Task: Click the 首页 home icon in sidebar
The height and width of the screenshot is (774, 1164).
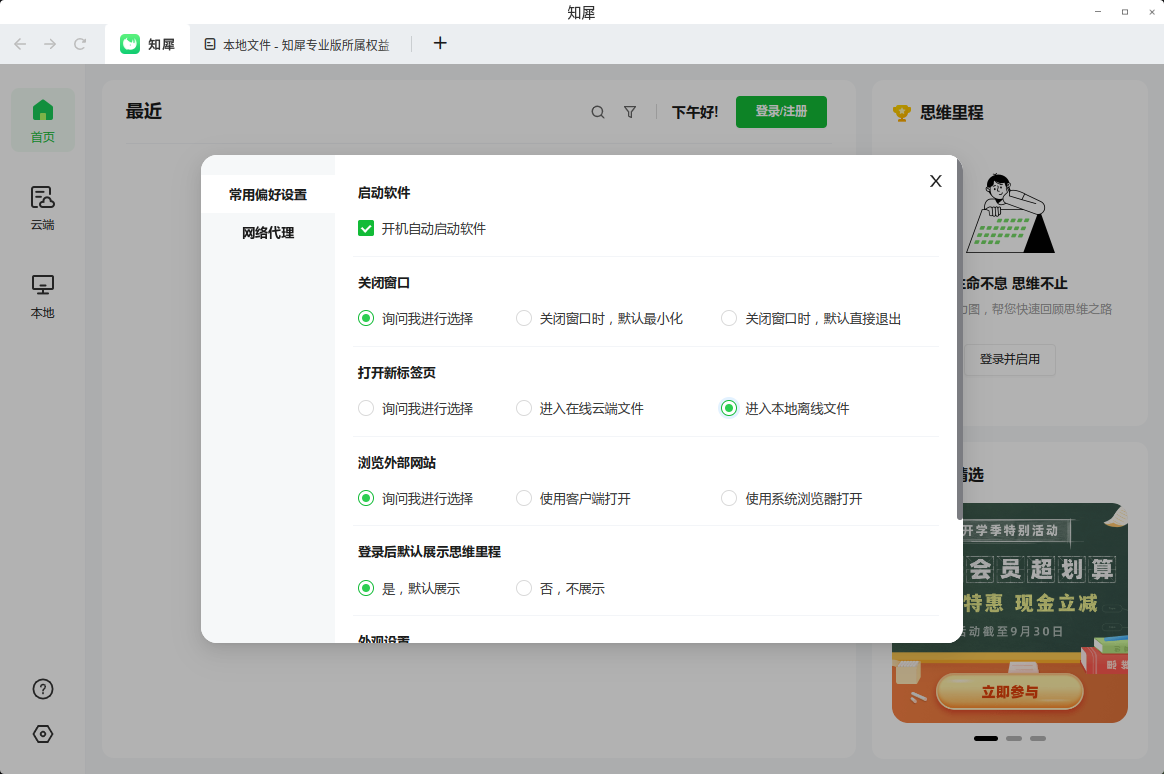Action: pos(43,110)
